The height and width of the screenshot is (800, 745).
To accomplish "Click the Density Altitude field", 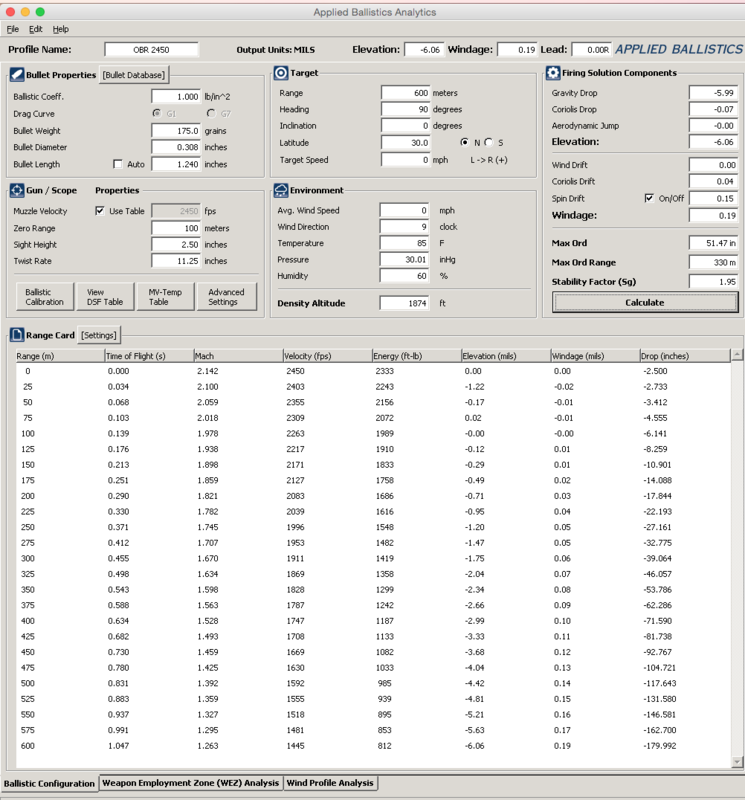I will click(404, 303).
